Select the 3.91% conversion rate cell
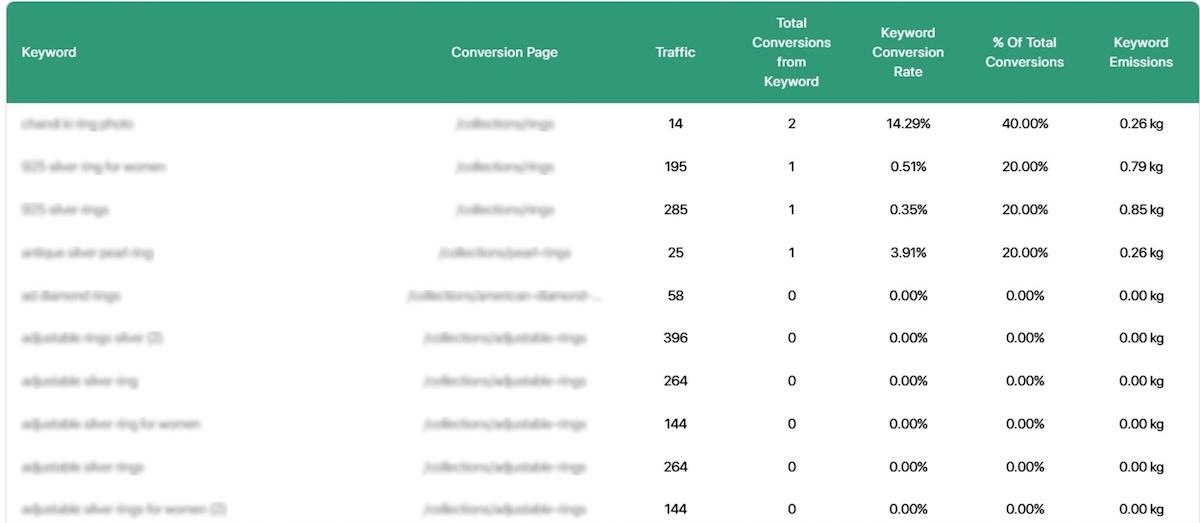 pos(907,253)
